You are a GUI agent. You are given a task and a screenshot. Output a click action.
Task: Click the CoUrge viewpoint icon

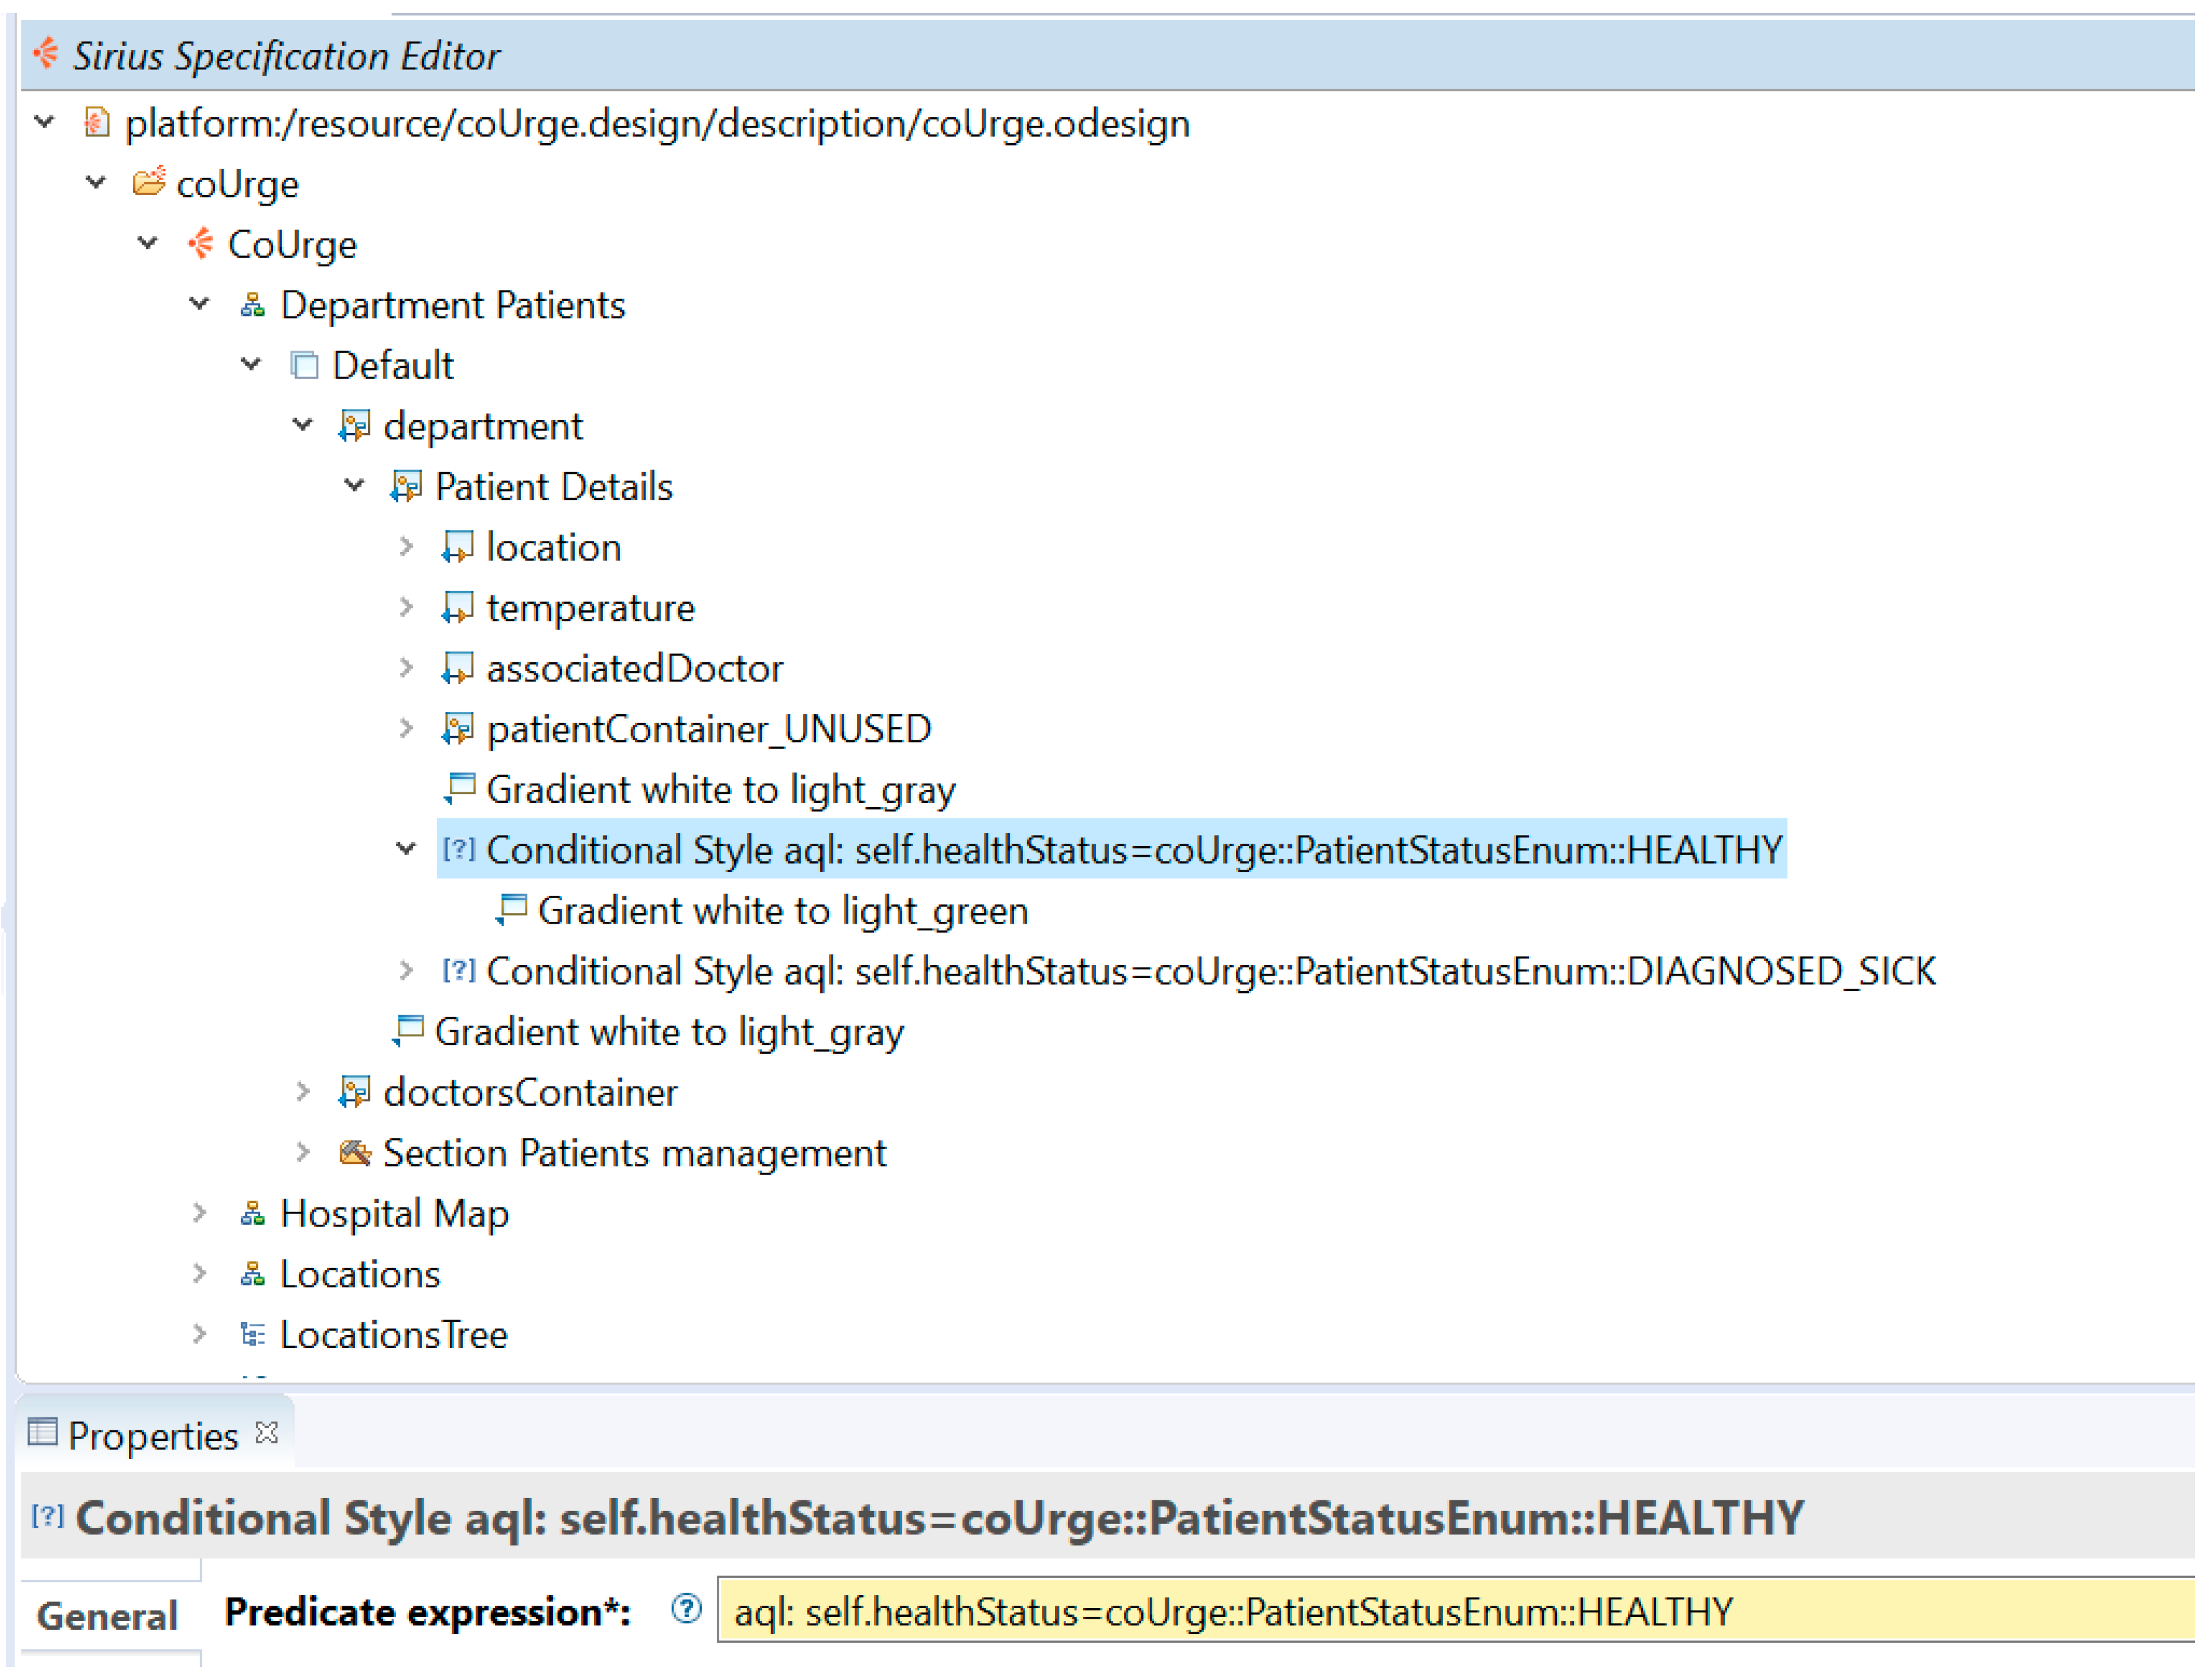[x=201, y=244]
